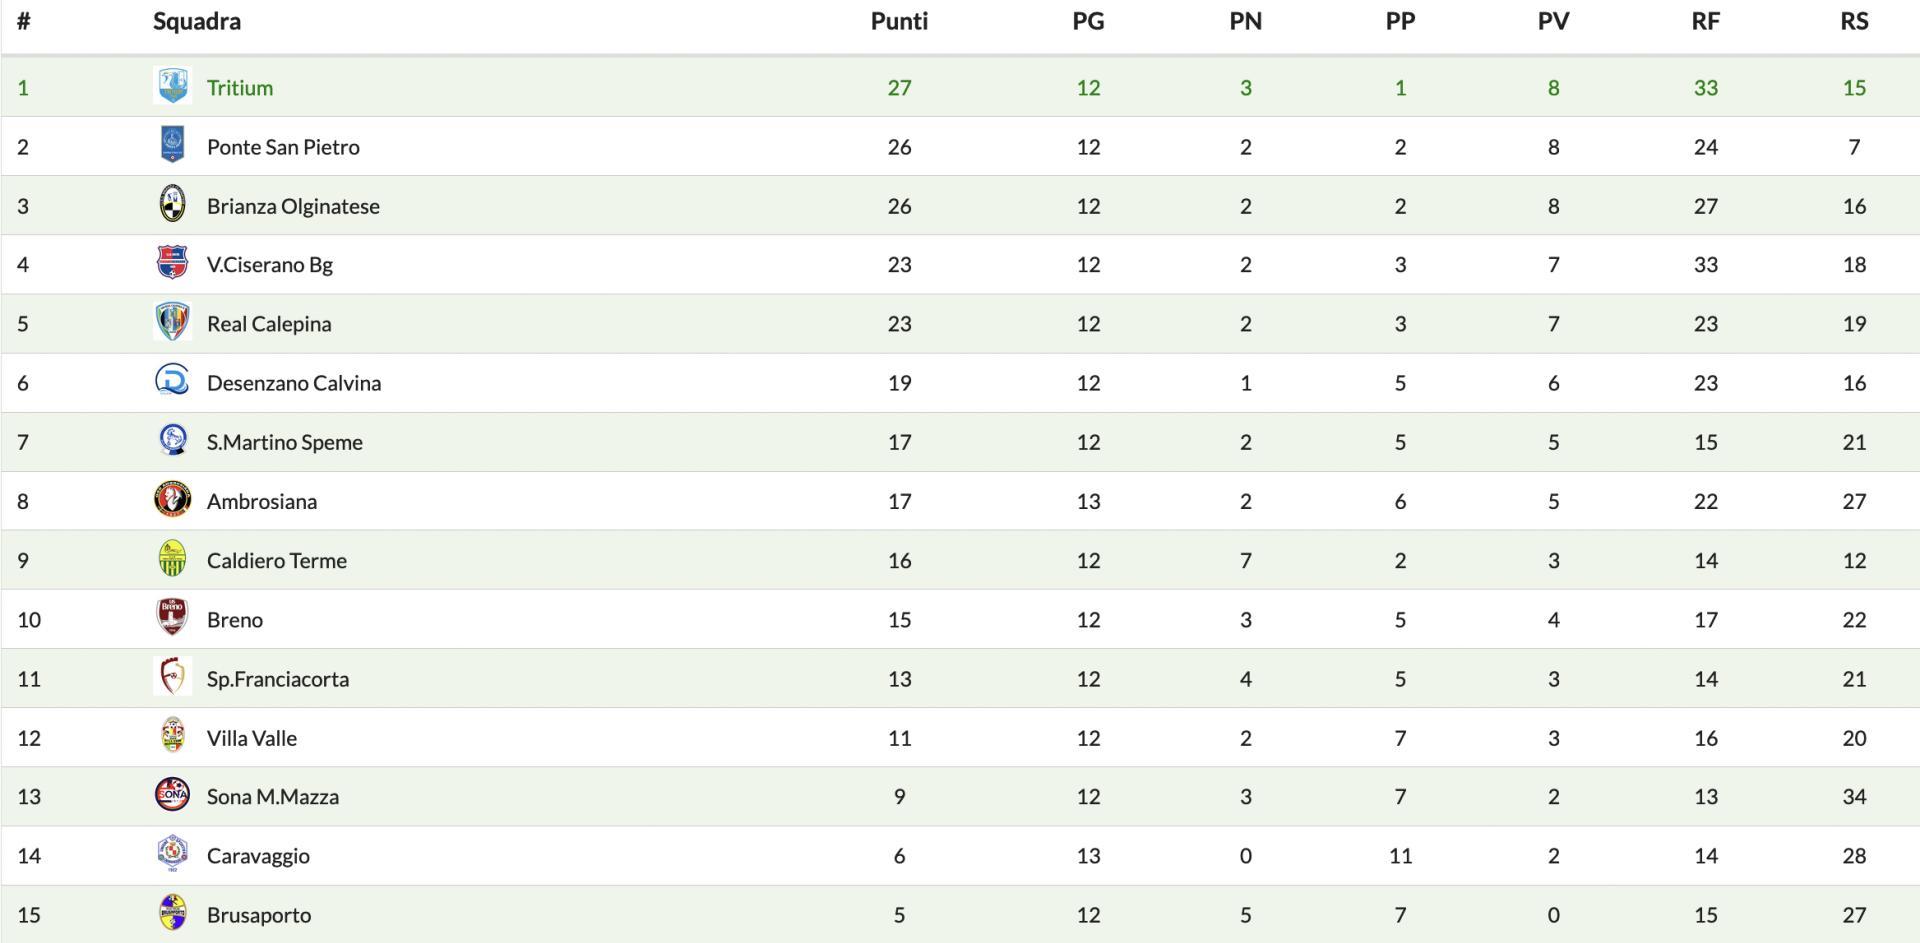The image size is (1920, 943).
Task: Click the Sp.Franciacorta team name
Action: pos(278,679)
